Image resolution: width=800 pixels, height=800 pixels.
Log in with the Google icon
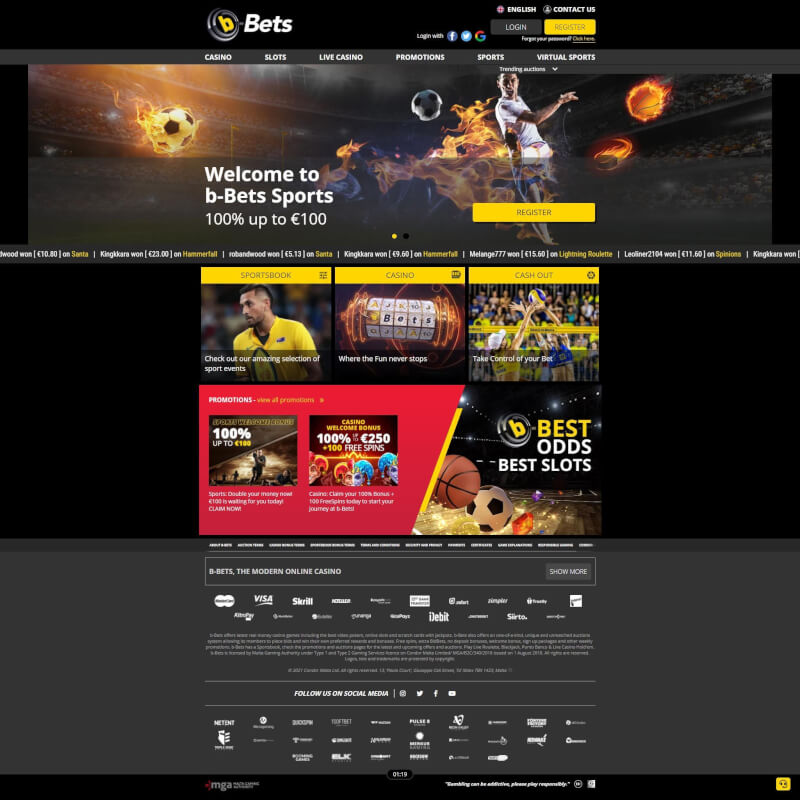coord(480,36)
